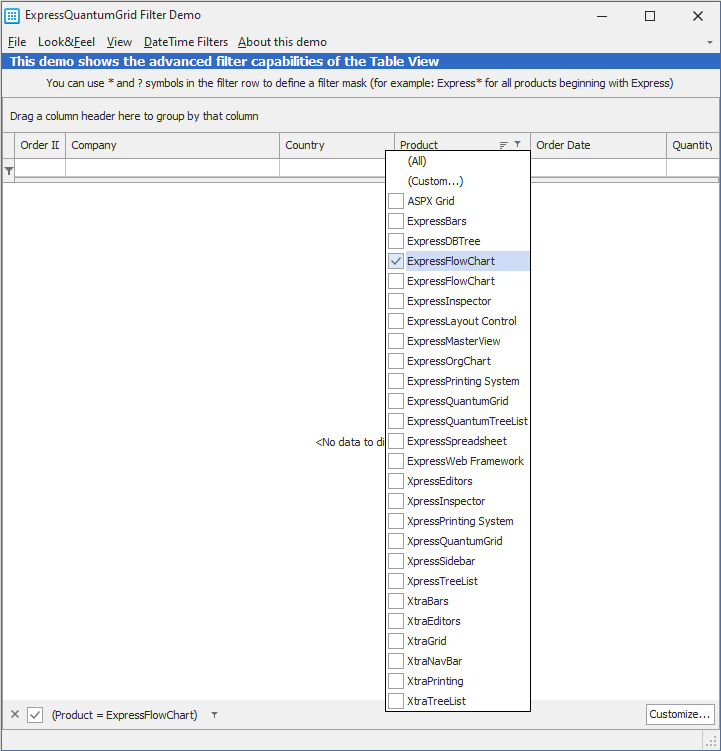Check the XtraPrinting checkbox
The width and height of the screenshot is (721, 751).
pyautogui.click(x=396, y=681)
